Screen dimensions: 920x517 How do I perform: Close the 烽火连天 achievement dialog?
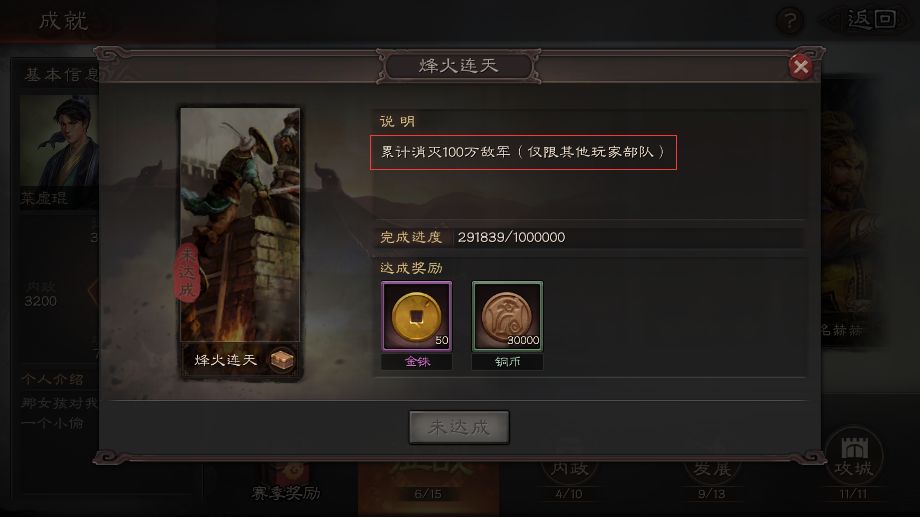coord(800,66)
